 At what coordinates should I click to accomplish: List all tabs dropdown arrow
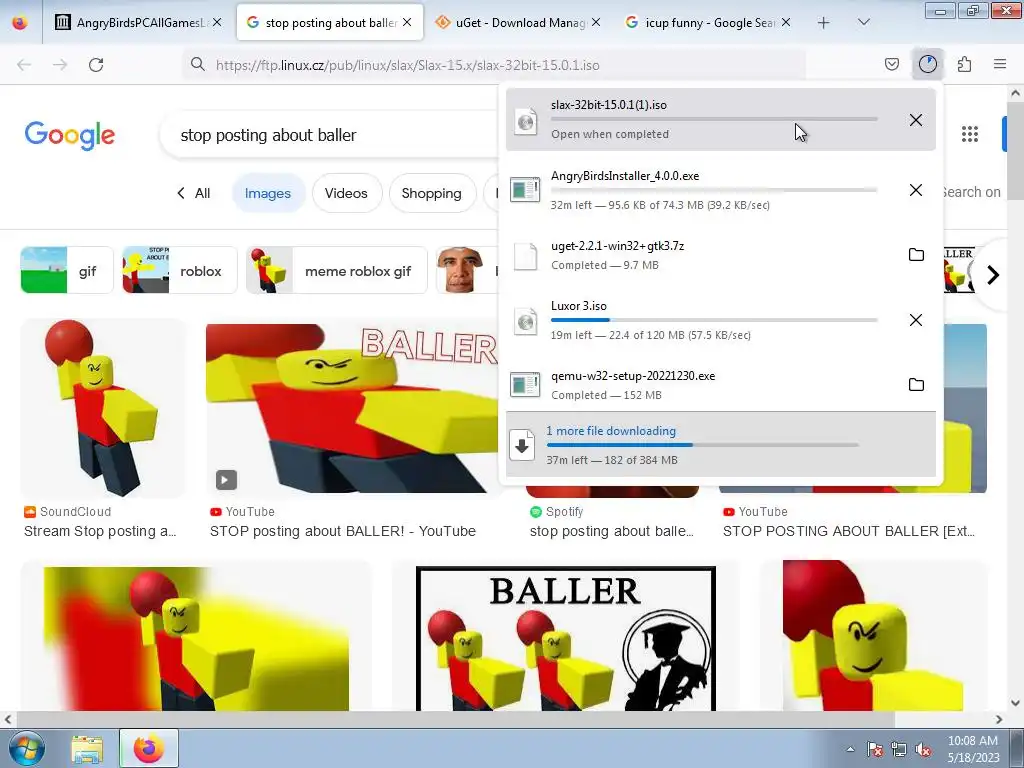click(863, 23)
